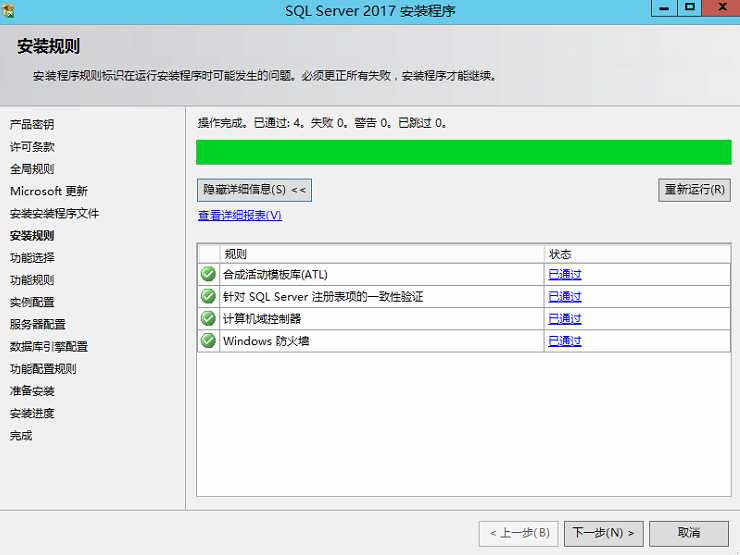Select 数据库引擎配置 step in sidebar

[49, 346]
